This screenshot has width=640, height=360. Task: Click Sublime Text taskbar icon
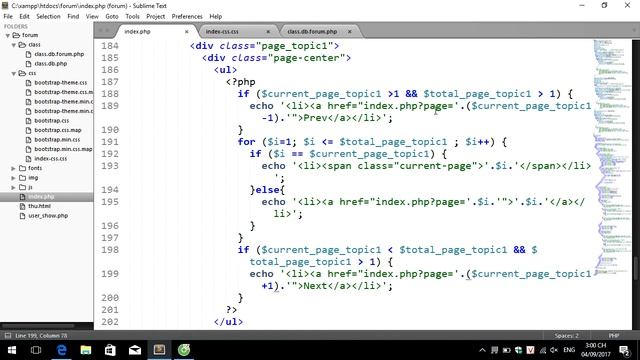[x=159, y=350]
